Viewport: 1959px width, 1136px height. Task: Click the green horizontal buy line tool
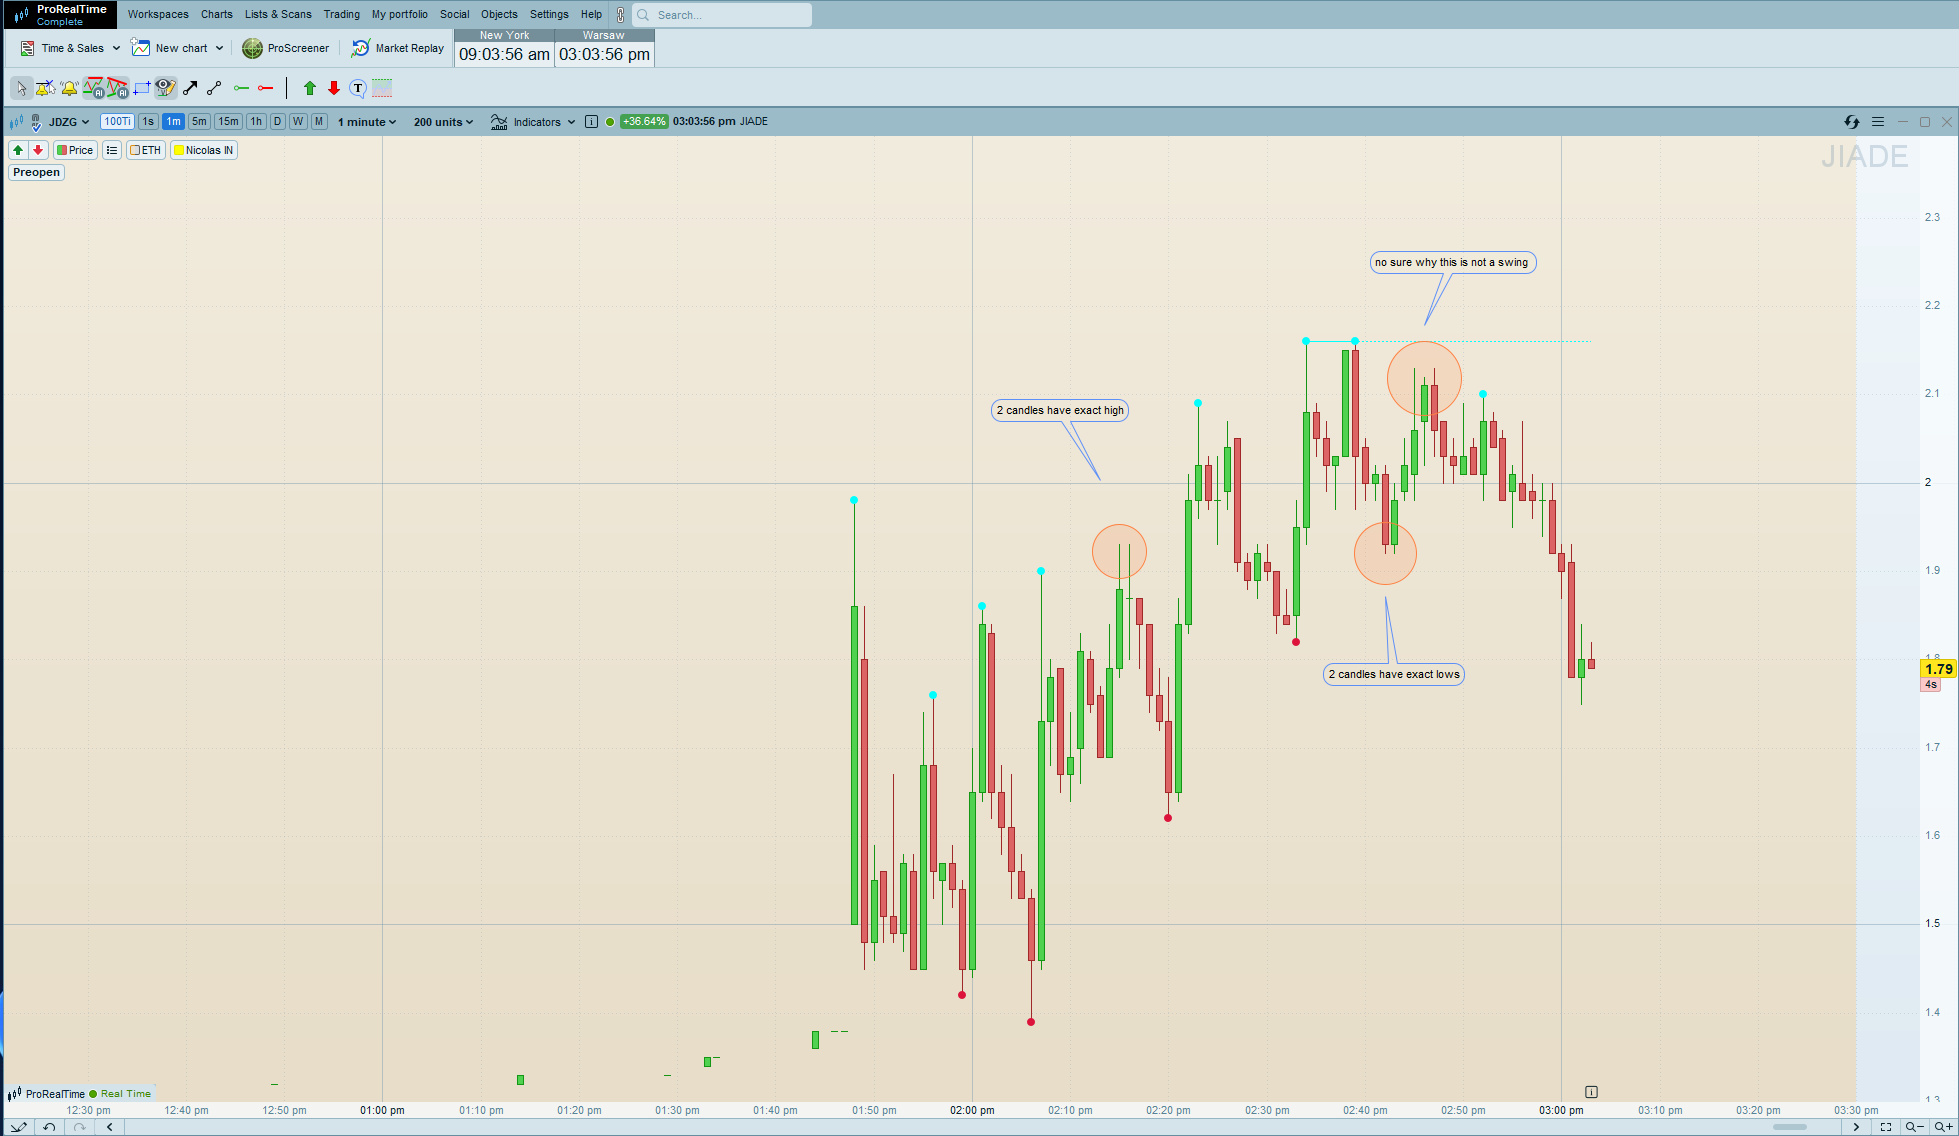coord(241,89)
